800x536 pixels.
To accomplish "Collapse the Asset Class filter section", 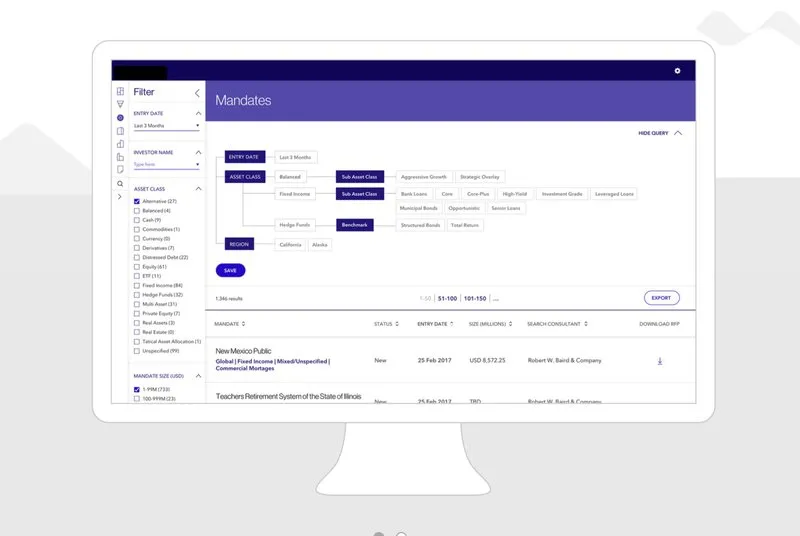I will (198, 189).
